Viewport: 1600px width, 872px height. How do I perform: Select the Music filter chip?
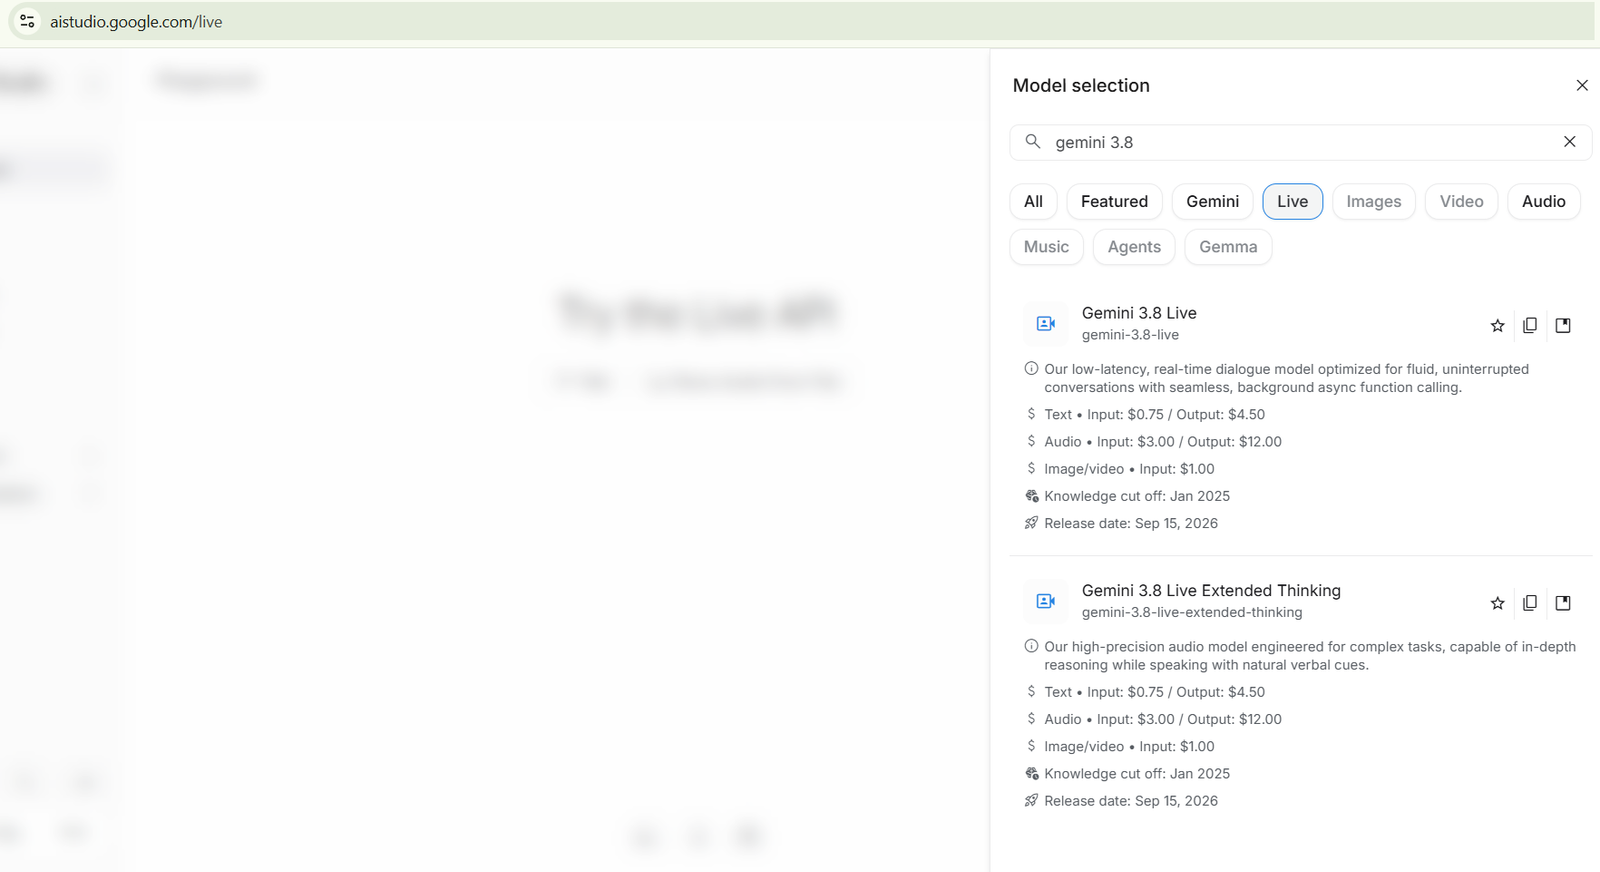tap(1046, 247)
